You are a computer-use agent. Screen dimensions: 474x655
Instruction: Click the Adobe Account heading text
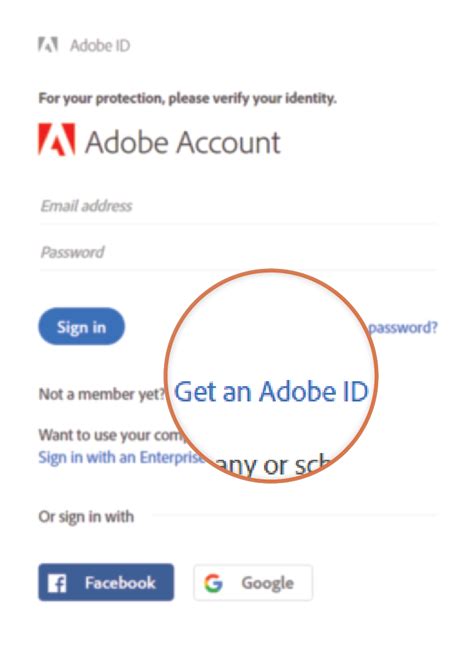coord(183,142)
